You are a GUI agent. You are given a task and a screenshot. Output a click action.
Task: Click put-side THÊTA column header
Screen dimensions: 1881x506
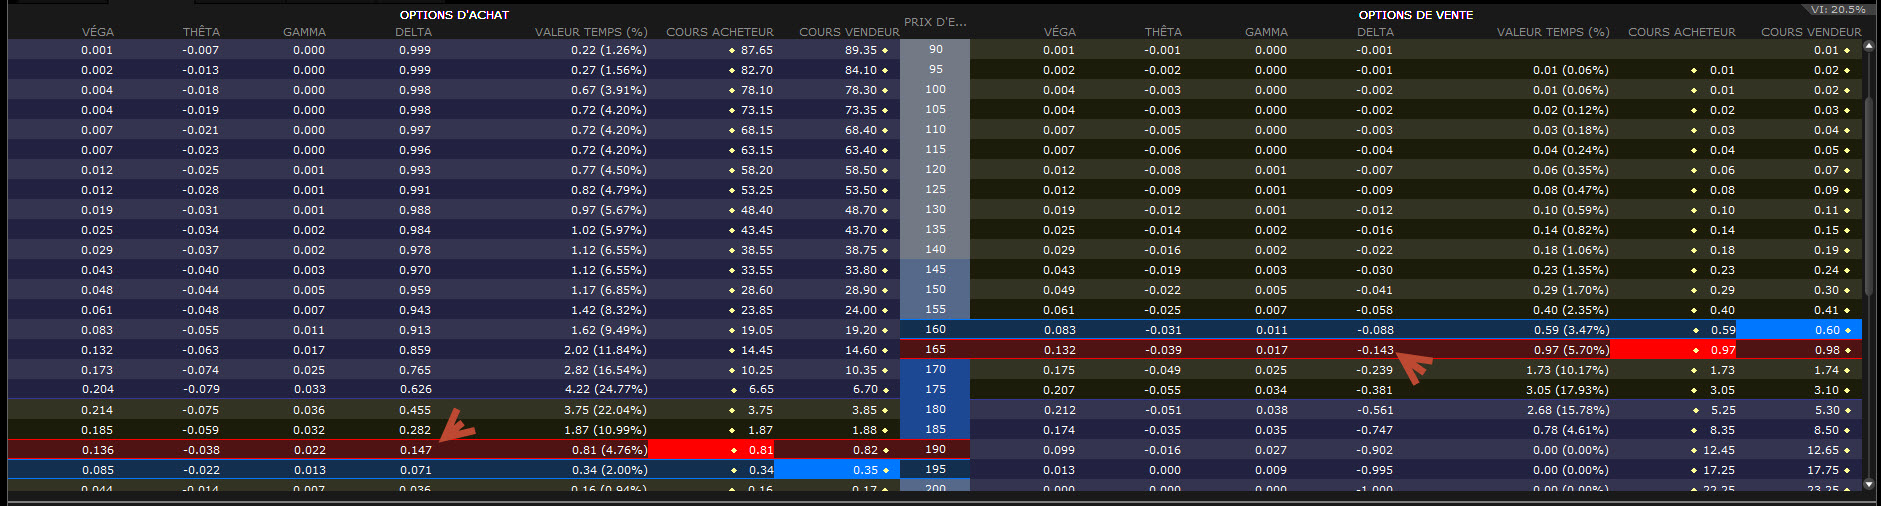click(1163, 32)
